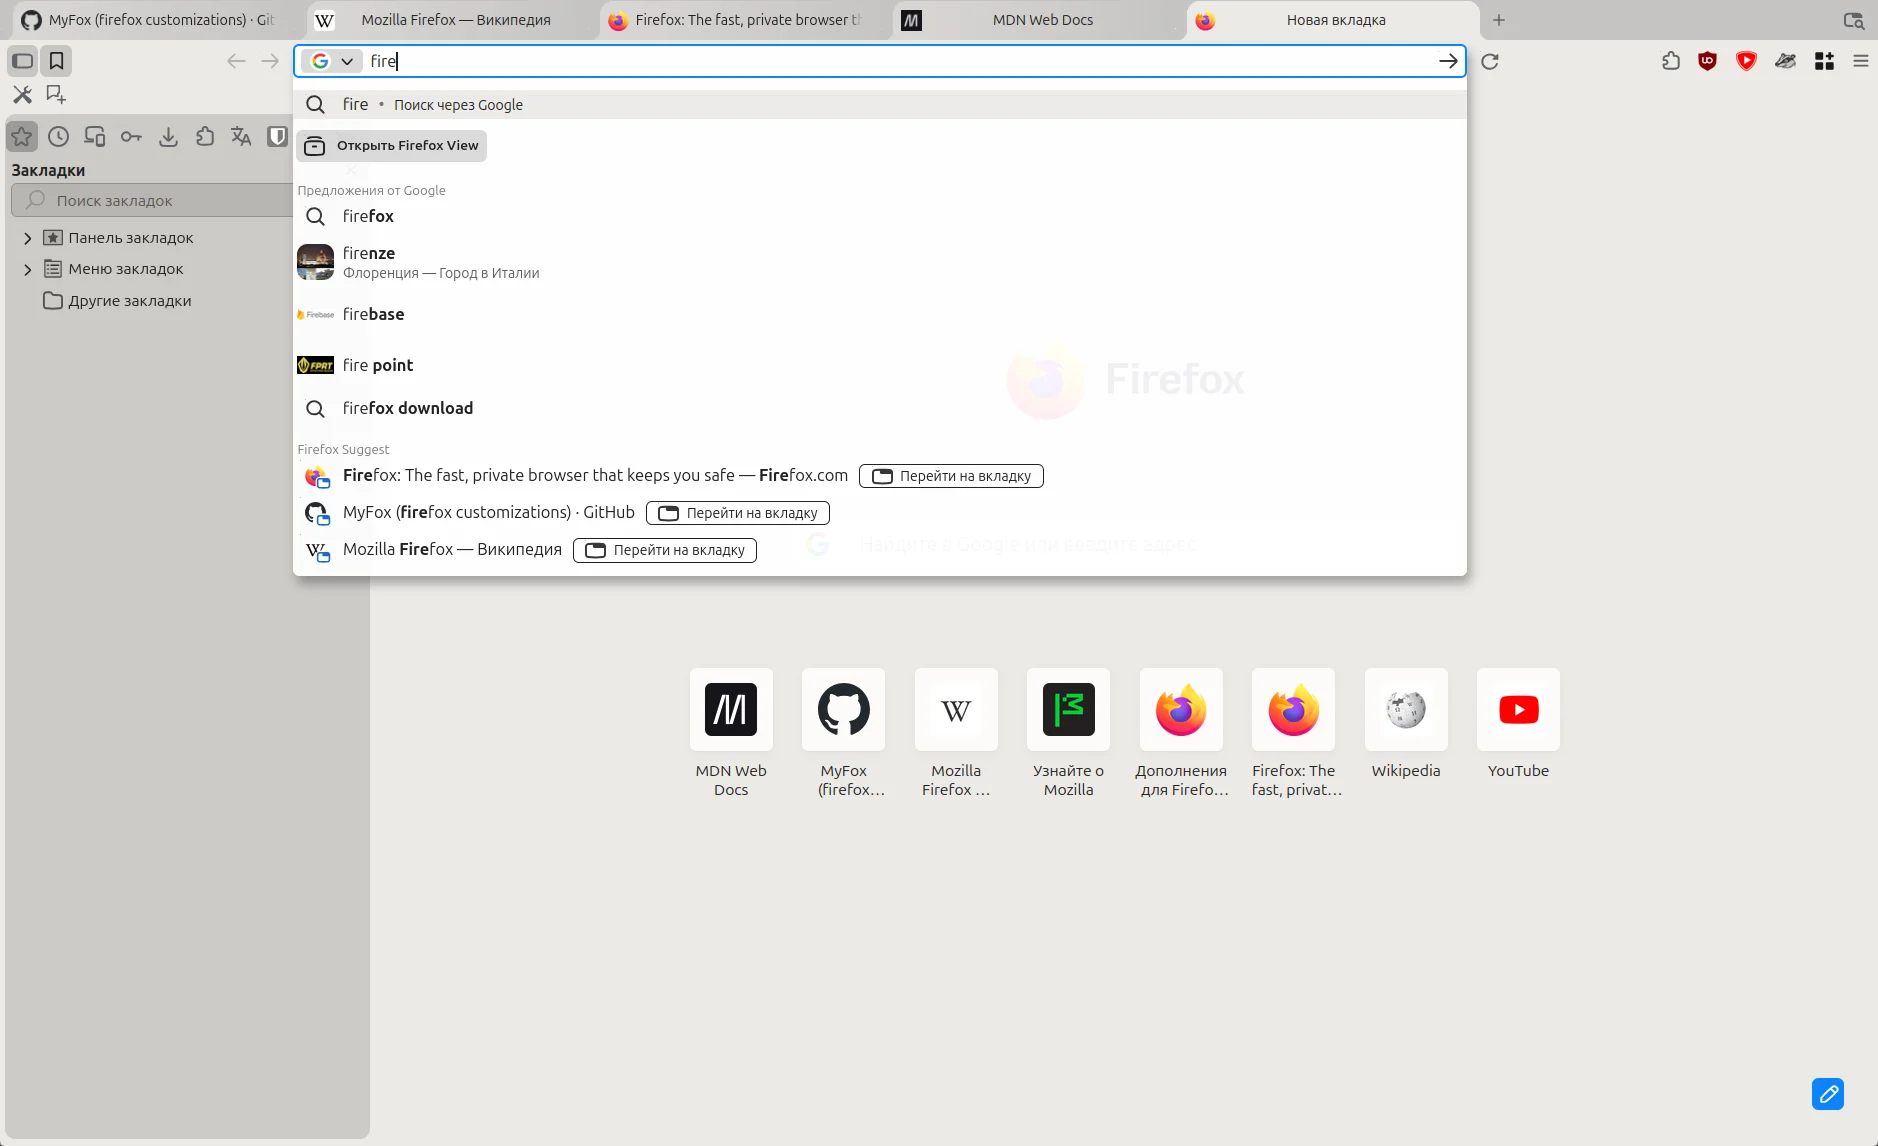Image resolution: width=1878 pixels, height=1146 pixels.
Task: Toggle the sidebar panel button
Action: tap(22, 61)
